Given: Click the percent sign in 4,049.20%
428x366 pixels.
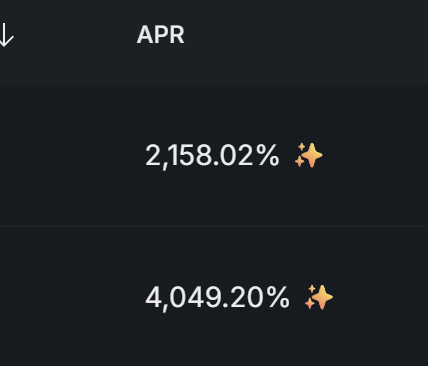Looking at the screenshot, I should [x=278, y=297].
